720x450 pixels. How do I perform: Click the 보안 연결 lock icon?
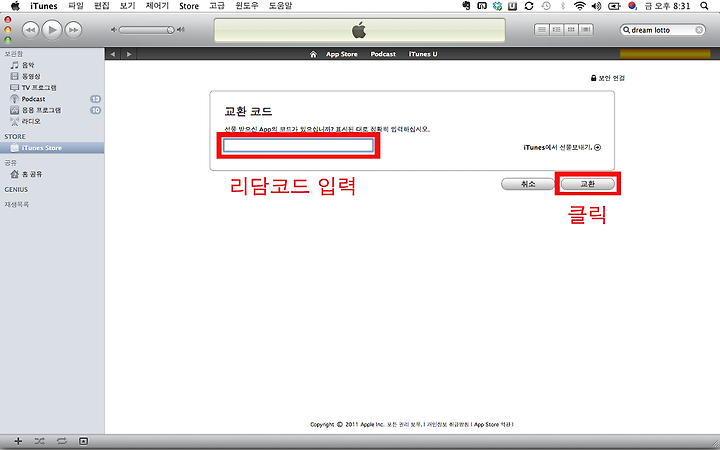[x=593, y=79]
